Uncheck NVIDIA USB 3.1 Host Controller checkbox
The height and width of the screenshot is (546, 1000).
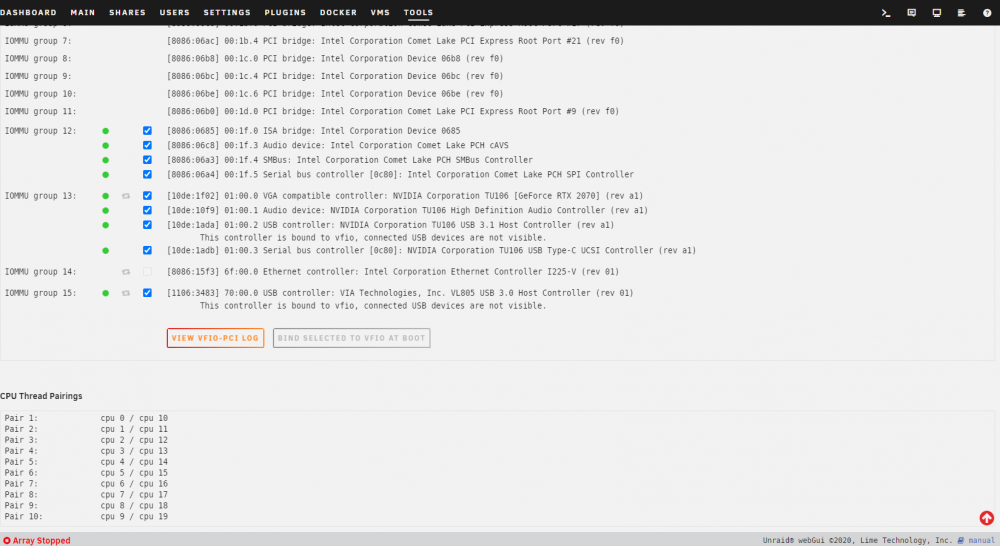[x=147, y=225]
